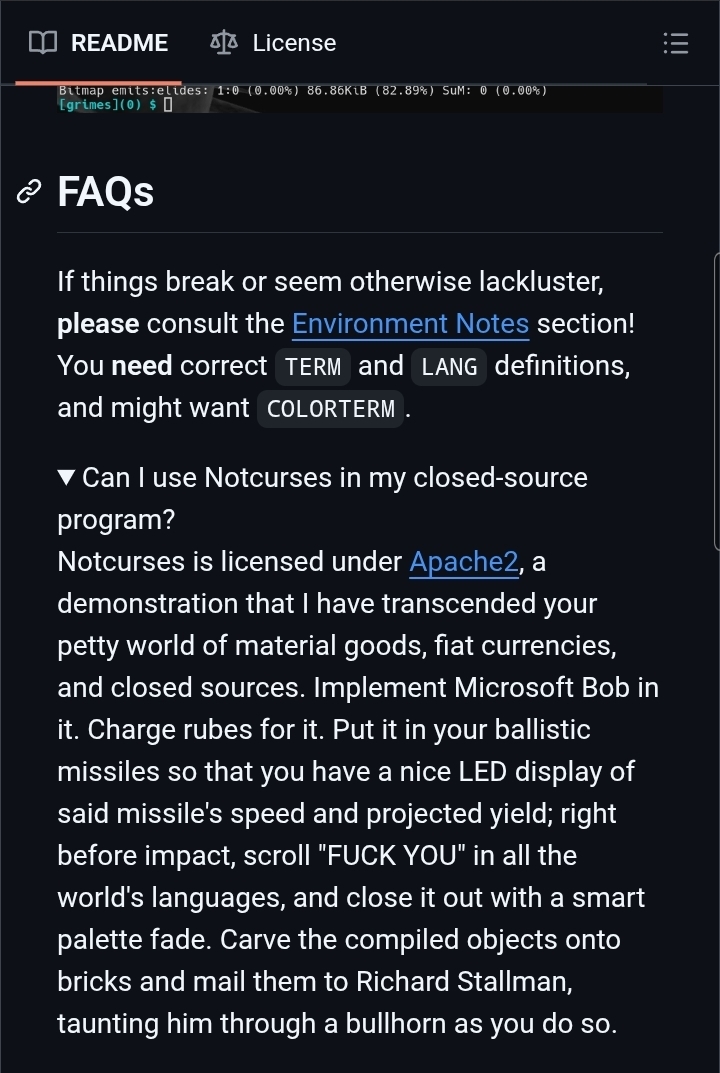Image resolution: width=720 pixels, height=1073 pixels.
Task: Open the outline list icon
Action: pos(676,43)
